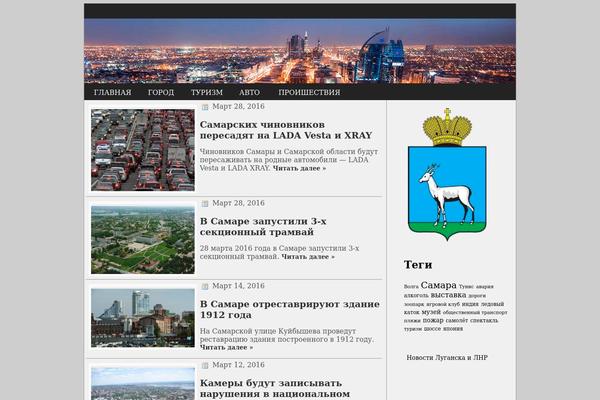This screenshot has height=400, width=600.
Task: Open headline Камеры будут записывать нарушения
Action: click(275, 389)
